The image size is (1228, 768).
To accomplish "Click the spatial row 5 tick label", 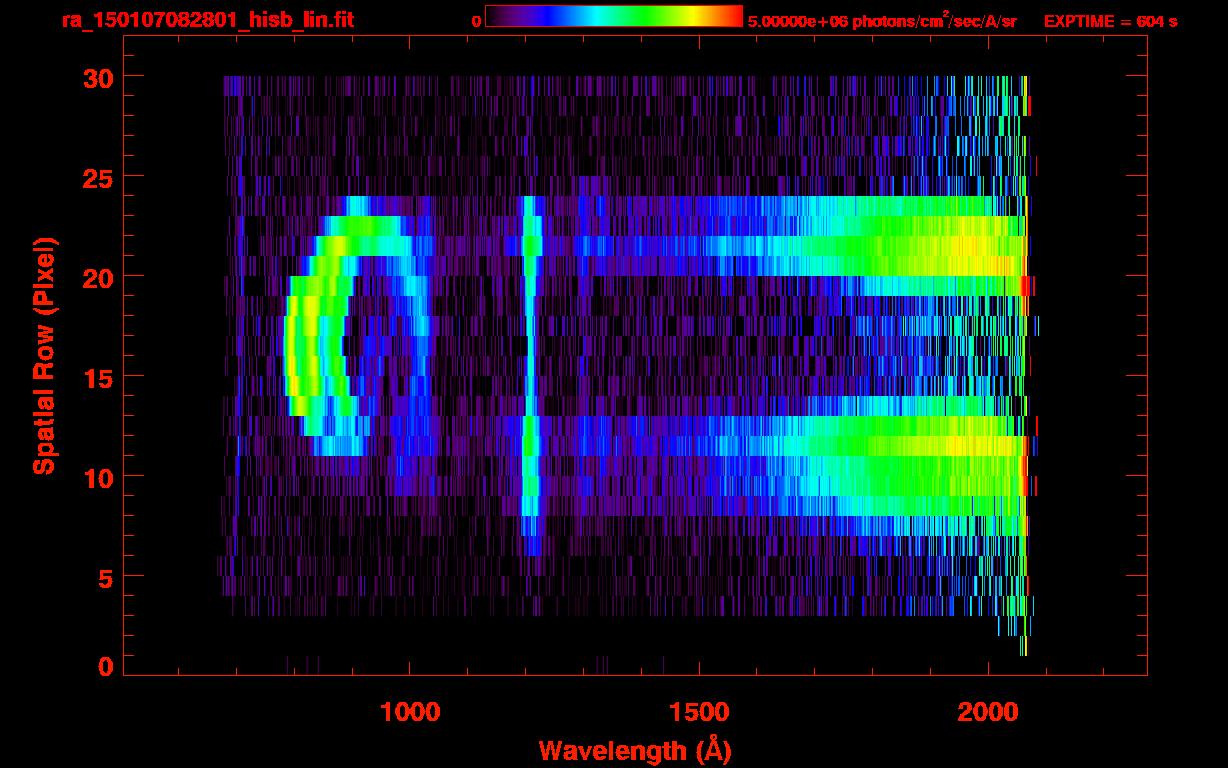I will 106,577.
